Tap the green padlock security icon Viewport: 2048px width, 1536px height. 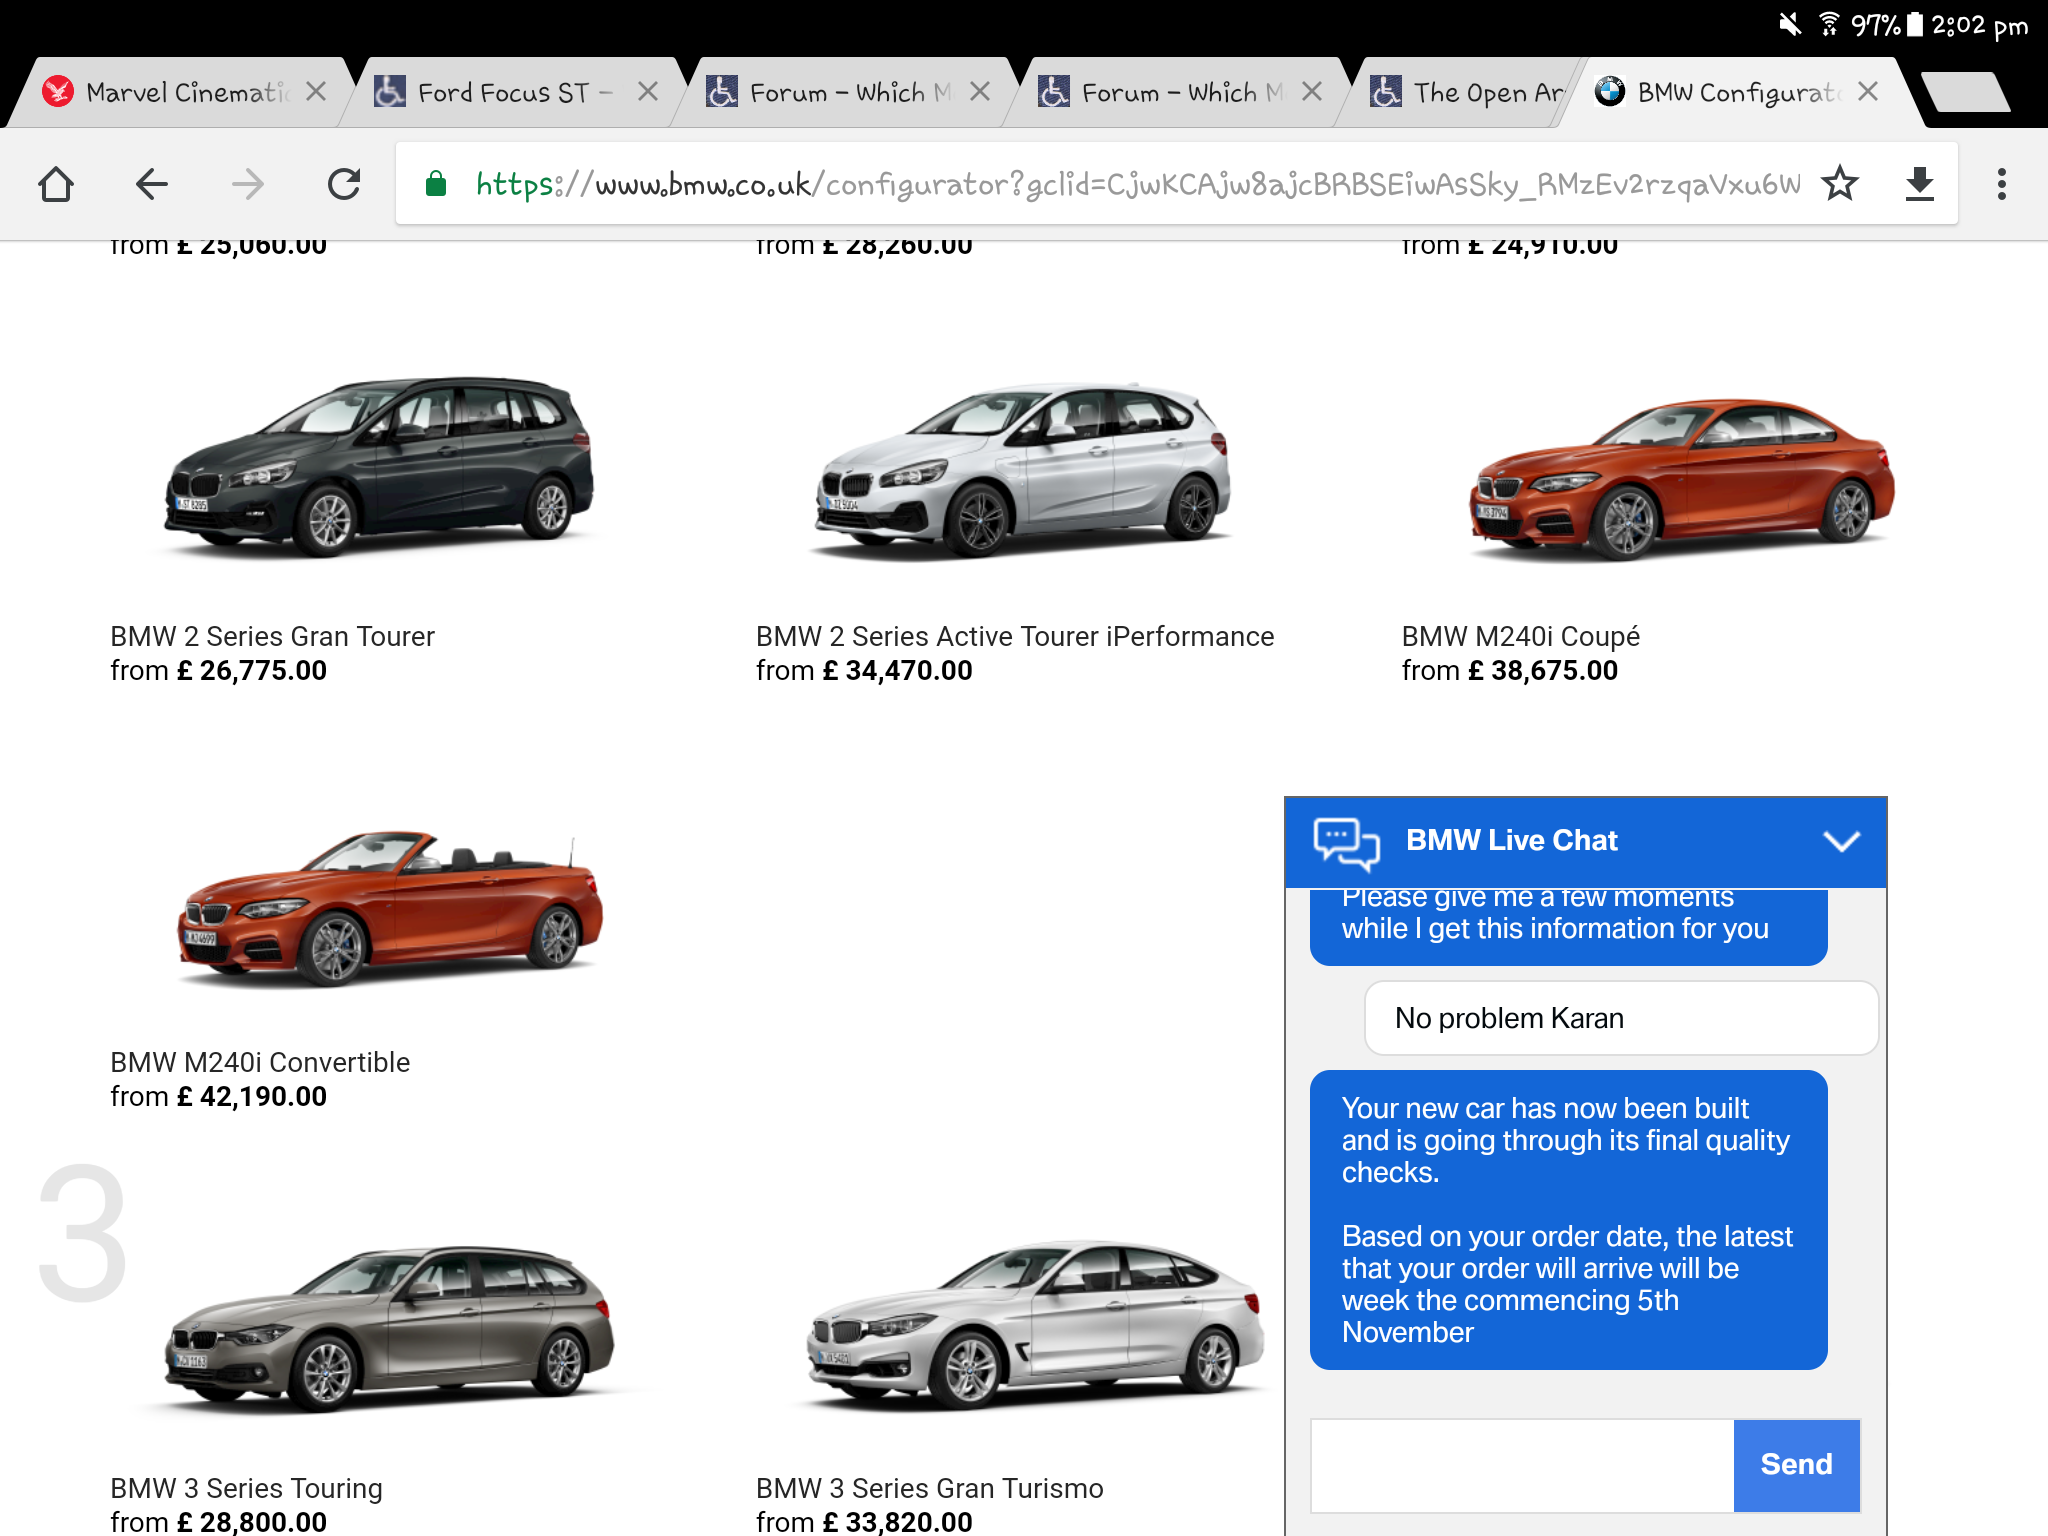(436, 184)
